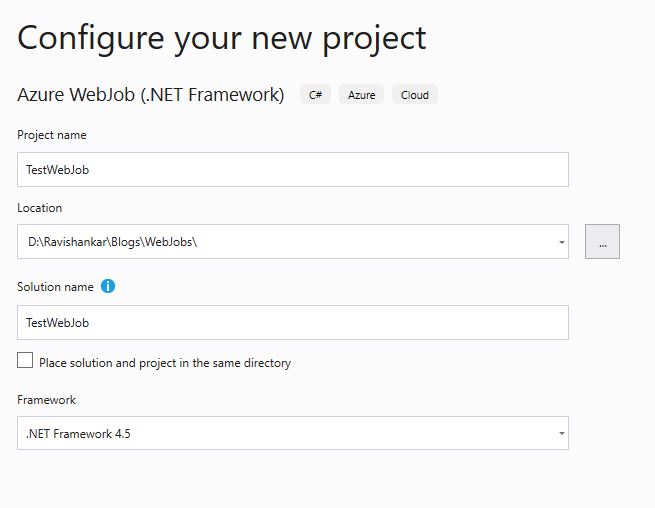Open the Location path dropdown arrow
The width and height of the screenshot is (655, 508).
click(561, 242)
